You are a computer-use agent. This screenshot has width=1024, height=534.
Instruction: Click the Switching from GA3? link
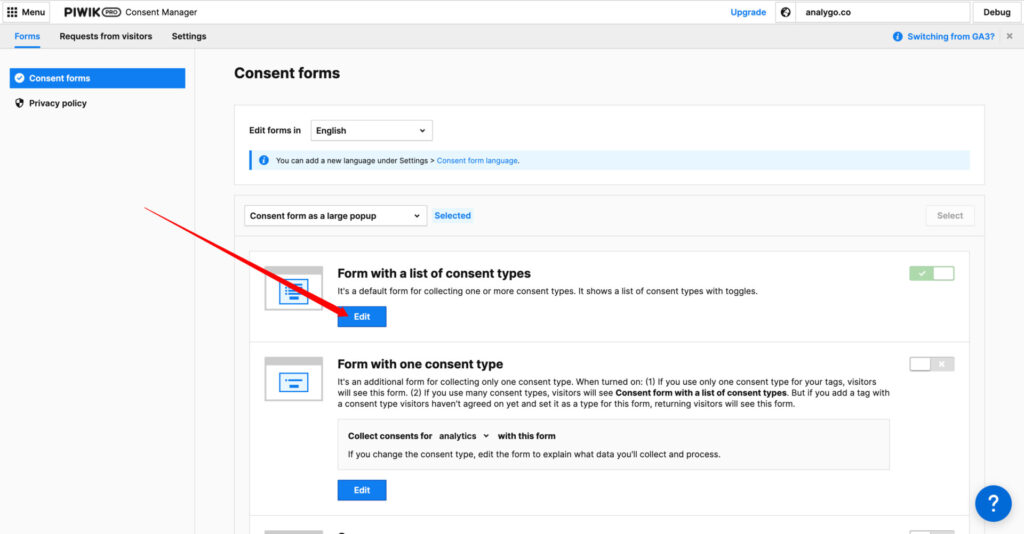(x=951, y=37)
